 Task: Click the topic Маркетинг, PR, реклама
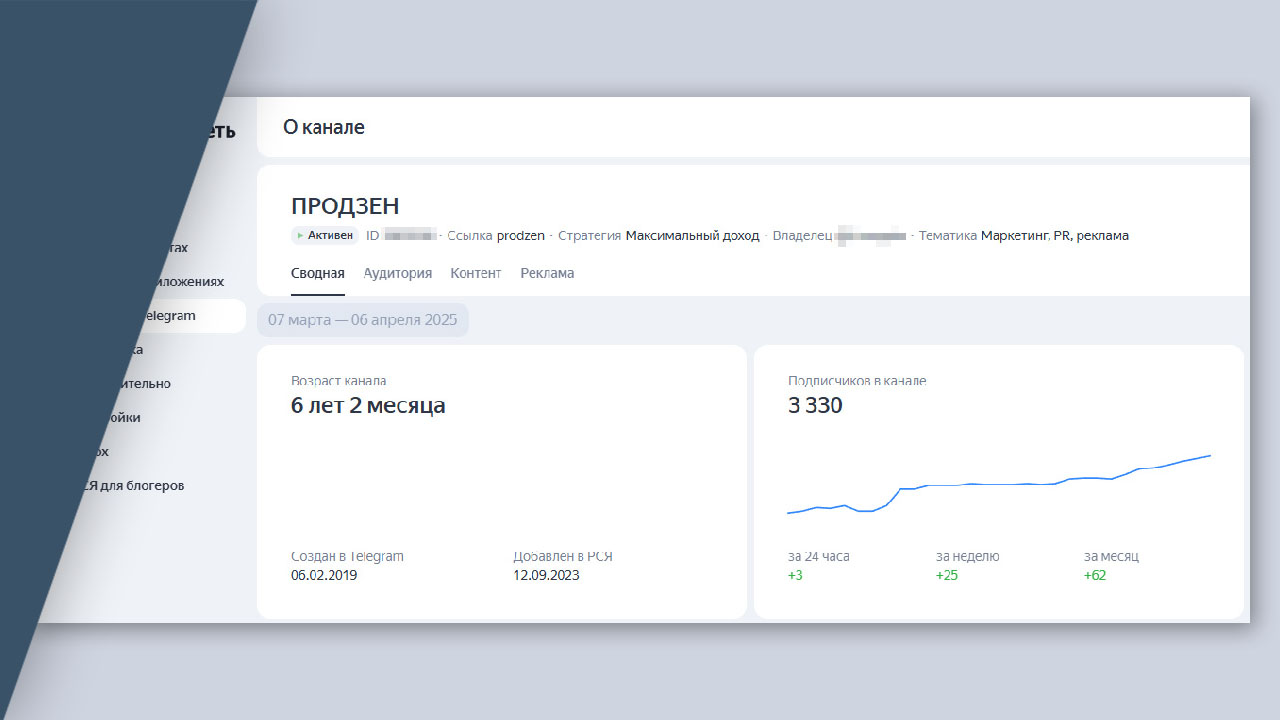[x=1055, y=236]
